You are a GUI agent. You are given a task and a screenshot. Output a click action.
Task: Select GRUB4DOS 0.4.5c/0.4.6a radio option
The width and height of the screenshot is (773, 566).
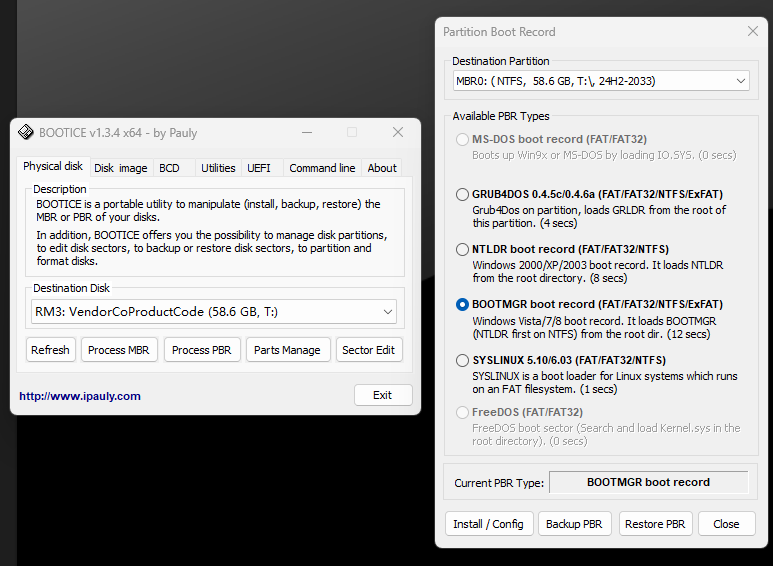(x=462, y=194)
